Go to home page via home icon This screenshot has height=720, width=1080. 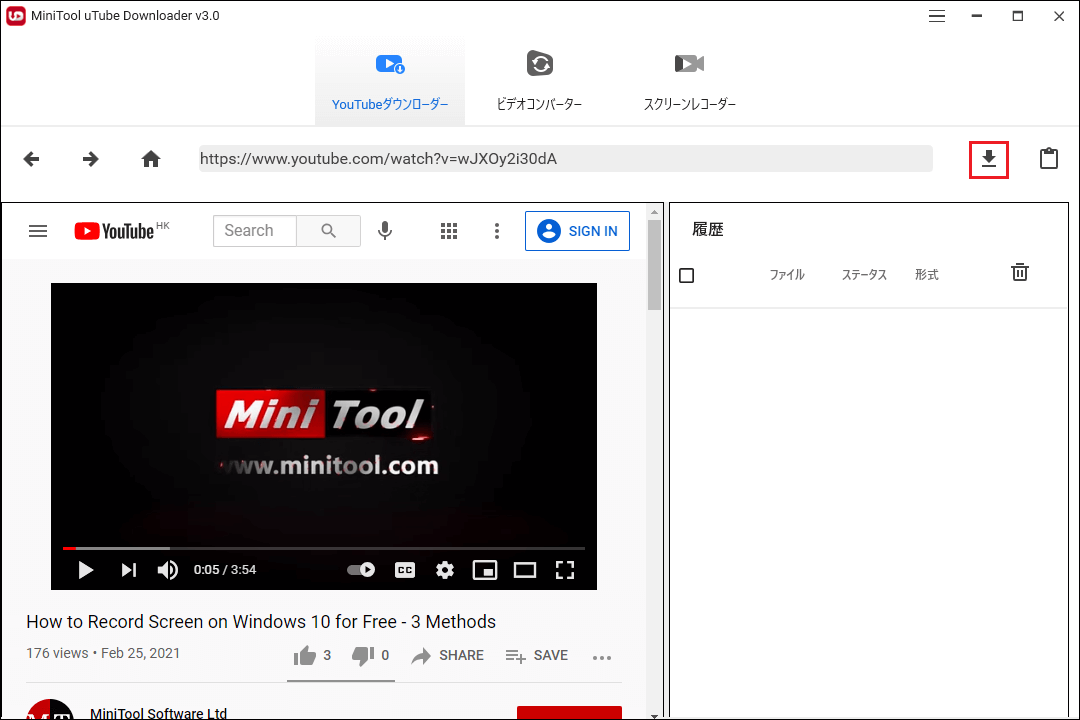[150, 158]
